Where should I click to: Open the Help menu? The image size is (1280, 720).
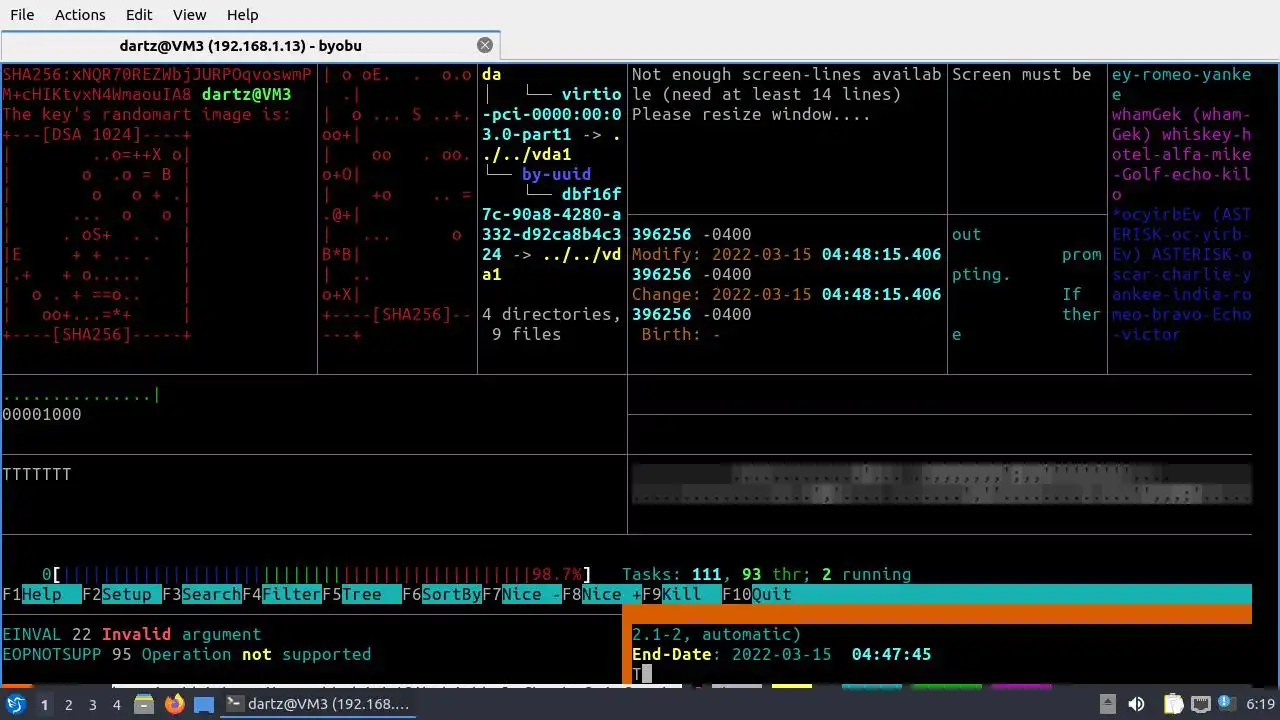coord(242,15)
